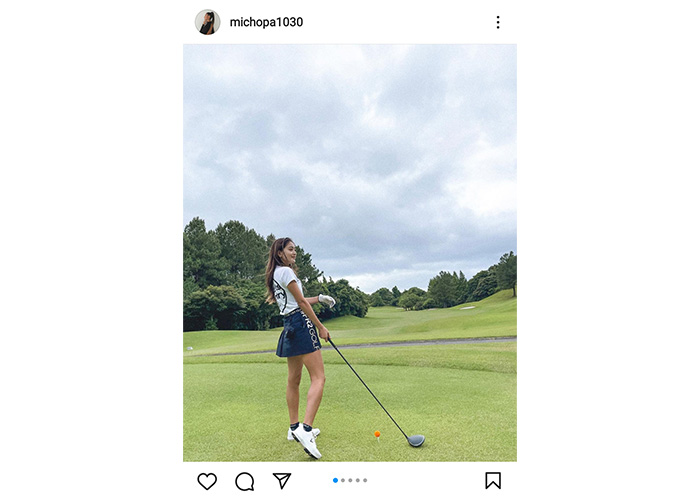Jump to the second carousel dot
This screenshot has width=700, height=500.
343,480
